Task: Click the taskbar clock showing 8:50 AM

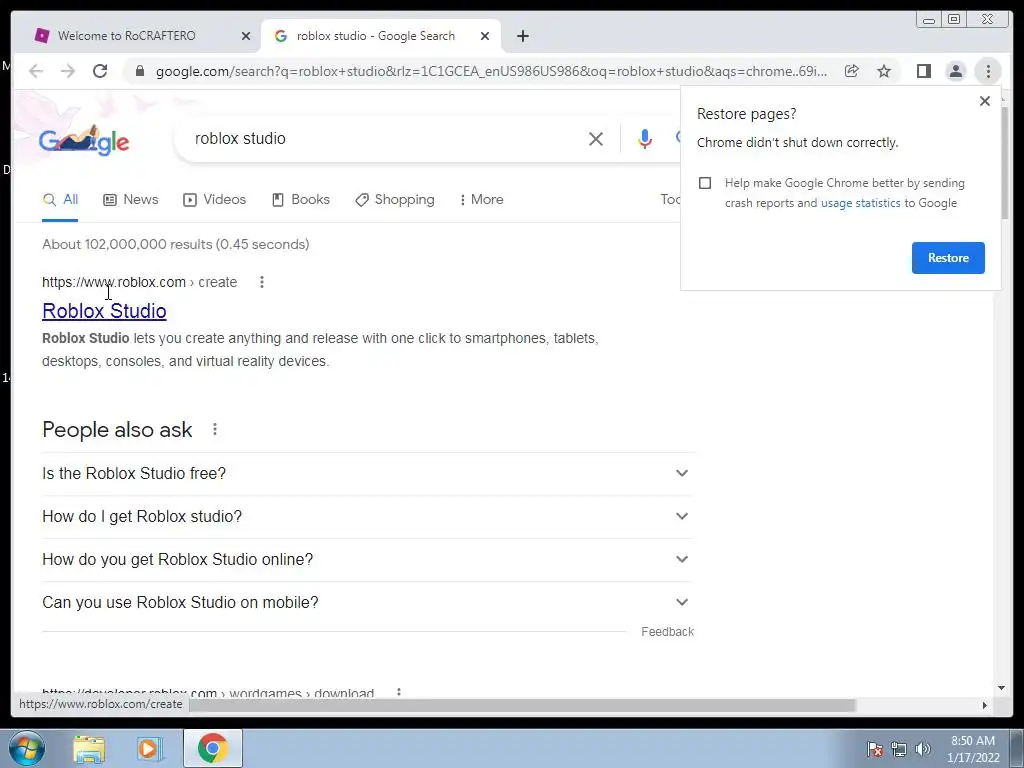Action: point(973,749)
